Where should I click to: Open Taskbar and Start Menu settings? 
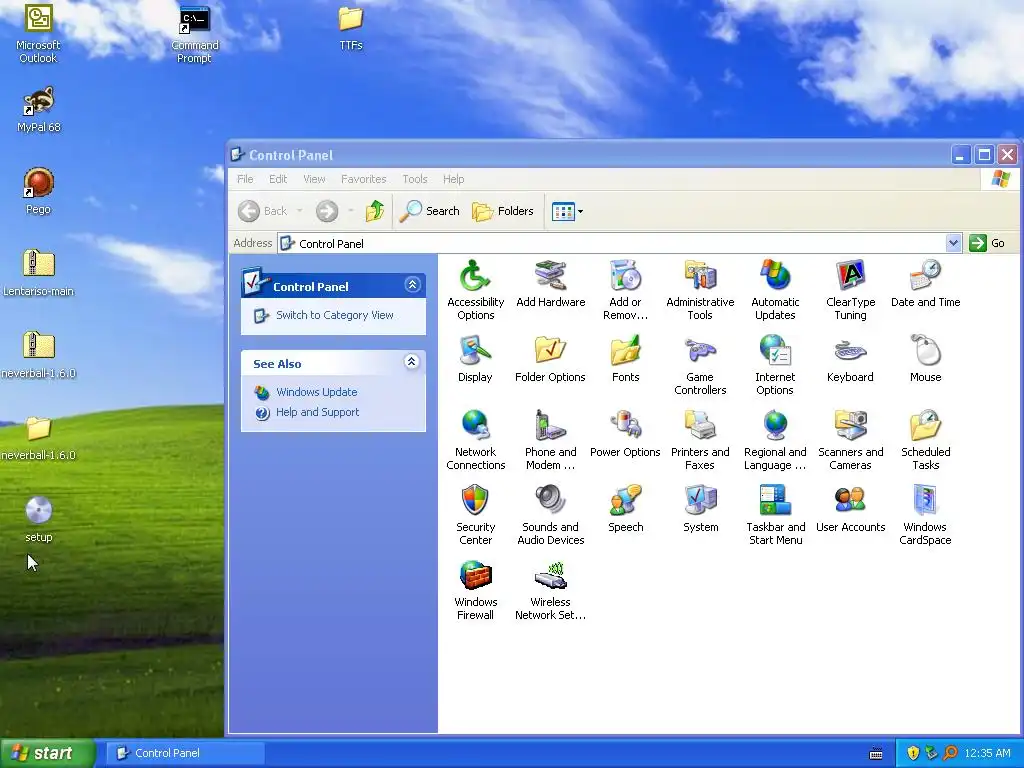tap(775, 515)
